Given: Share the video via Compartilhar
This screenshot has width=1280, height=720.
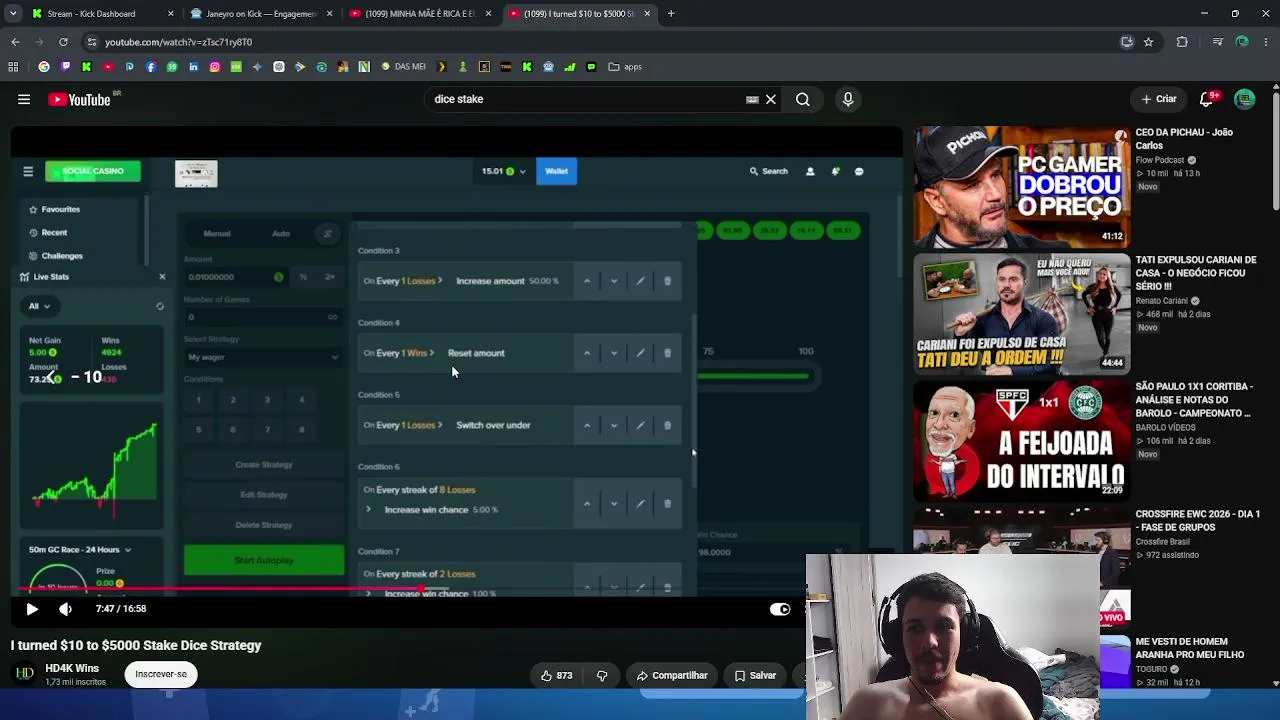Looking at the screenshot, I should 671,676.
